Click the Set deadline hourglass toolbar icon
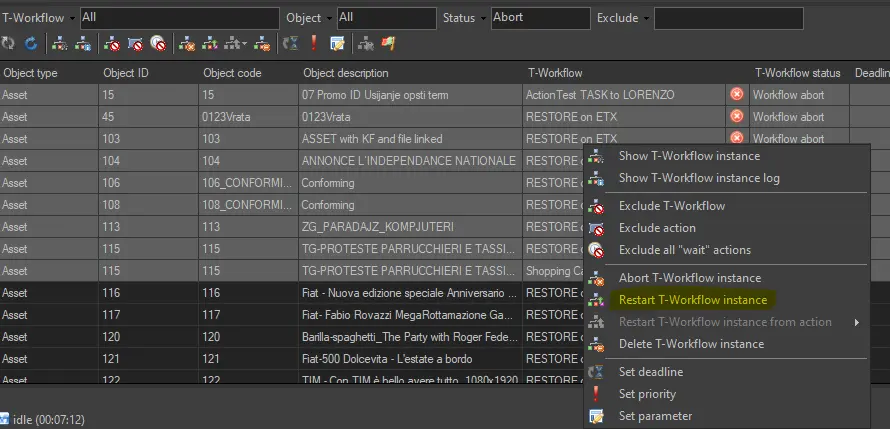890x429 pixels. click(290, 43)
